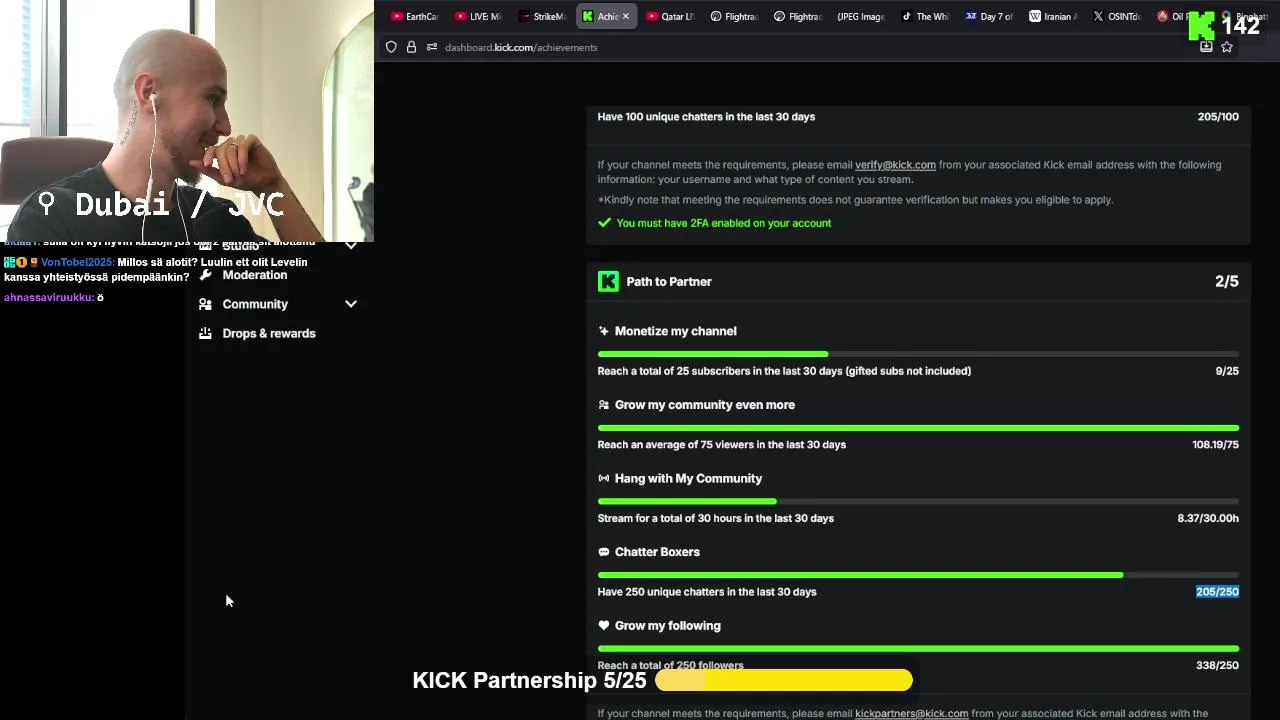
Task: Switch to the EarthCam browser tab
Action: point(415,16)
